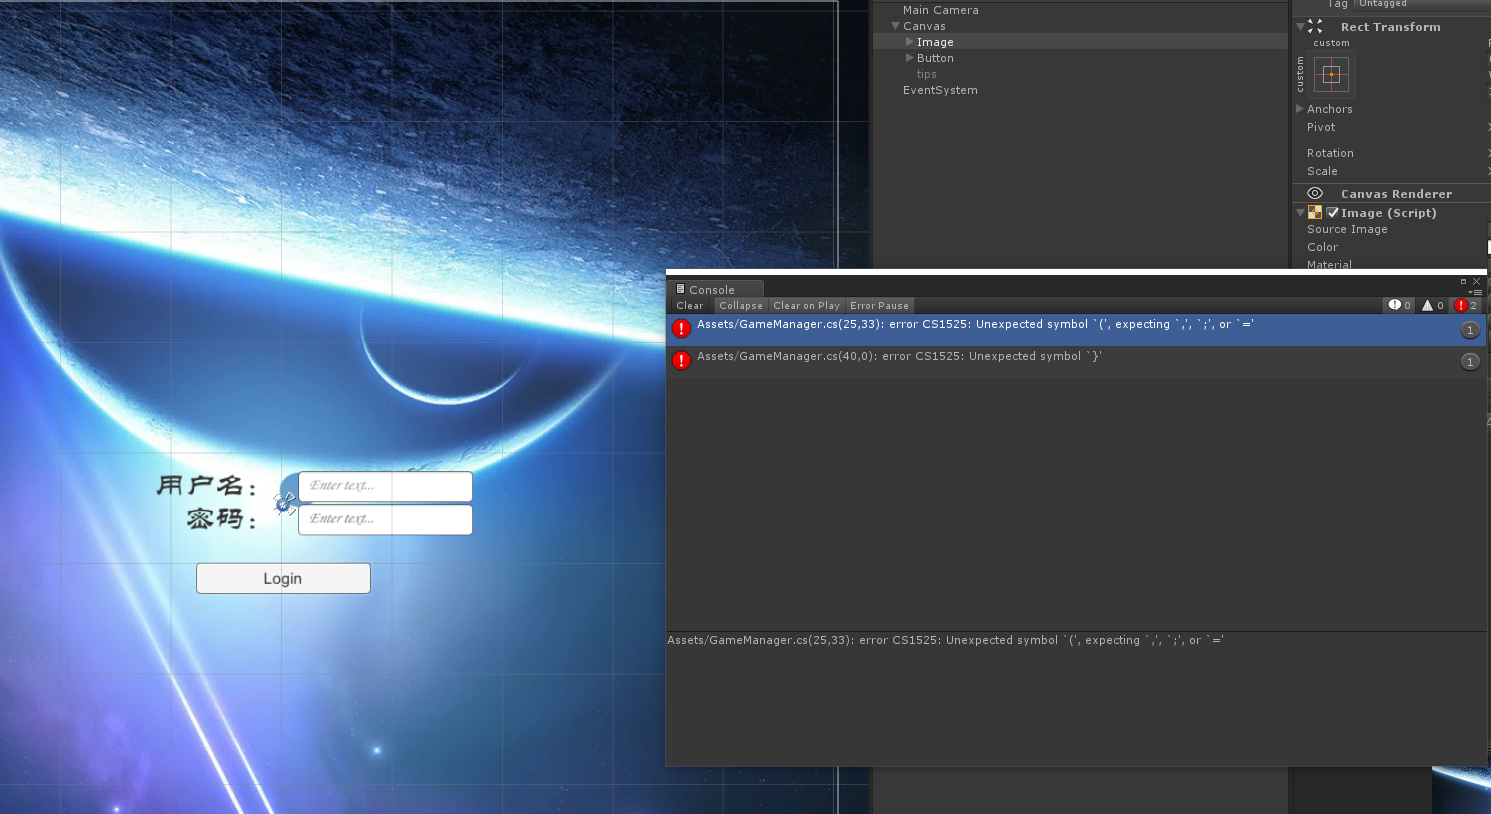
Task: Click the Color property label
Action: (1322, 247)
